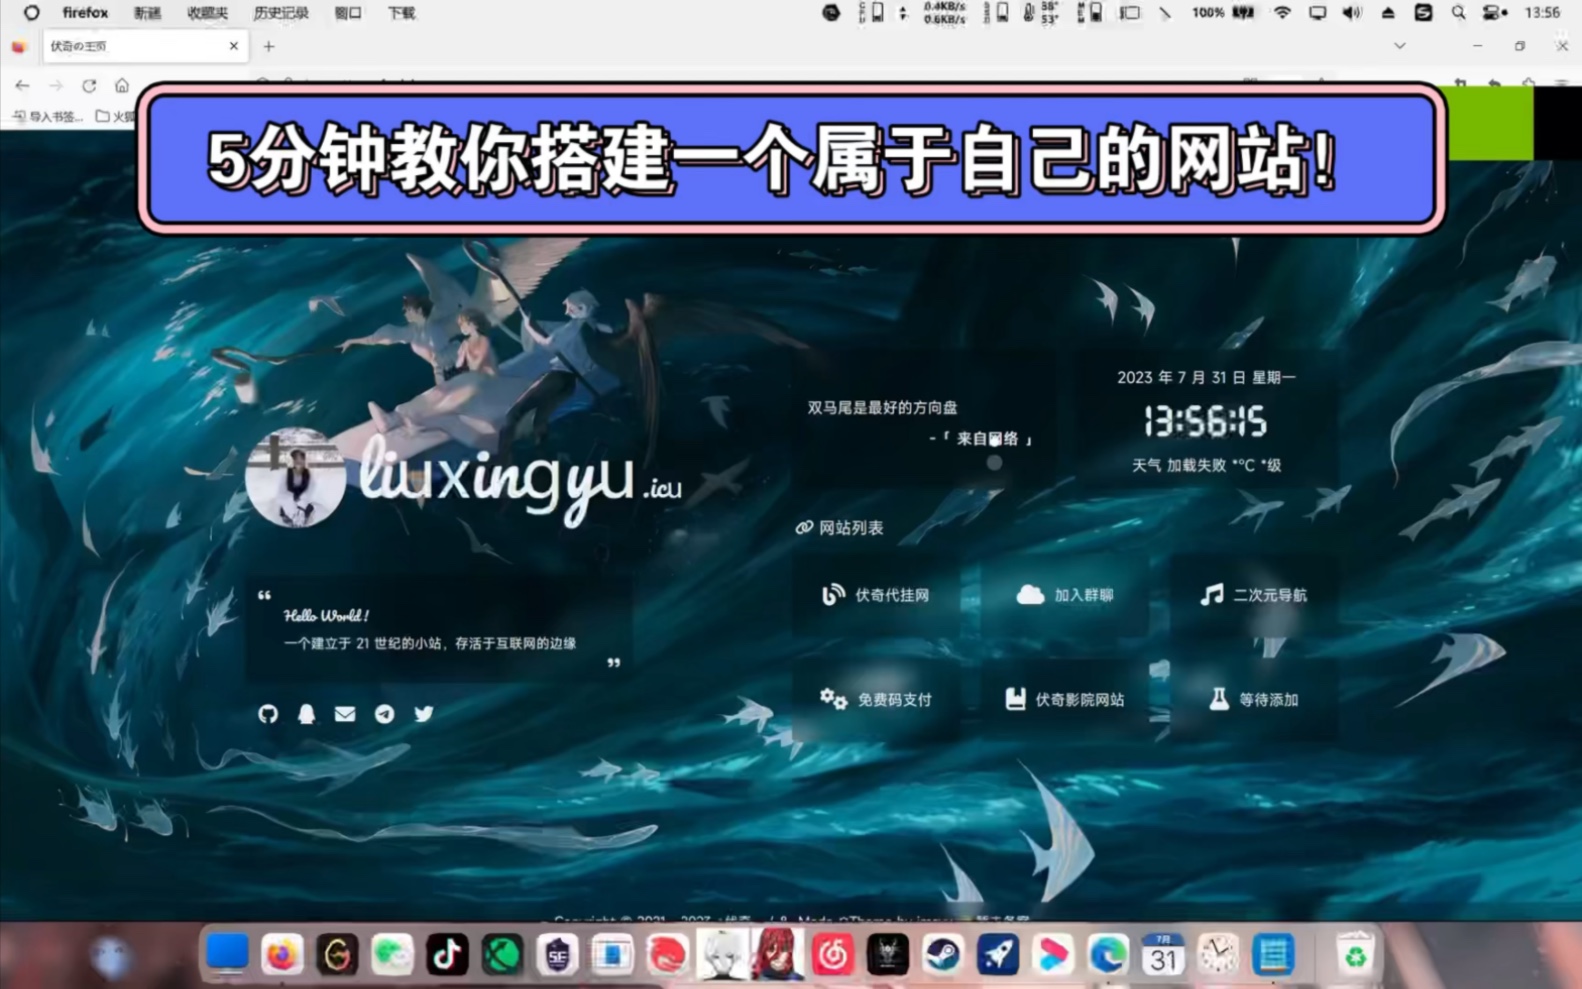Open the white-haired character dock icon

722,953
